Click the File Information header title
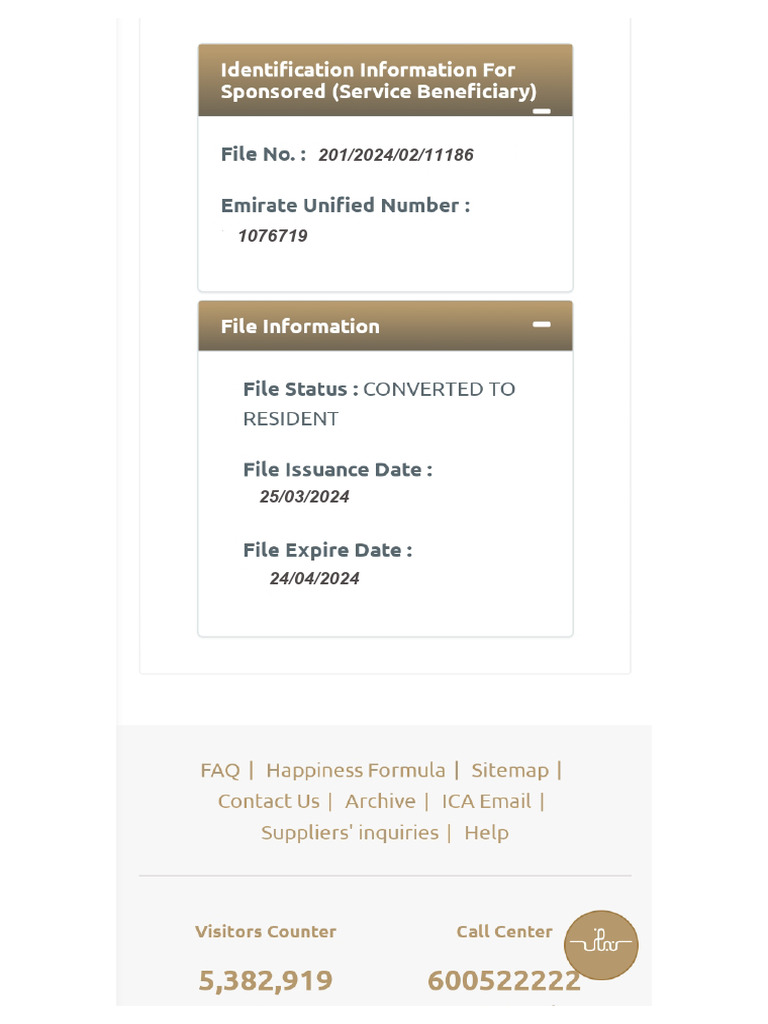768x1024 pixels. pyautogui.click(x=300, y=326)
